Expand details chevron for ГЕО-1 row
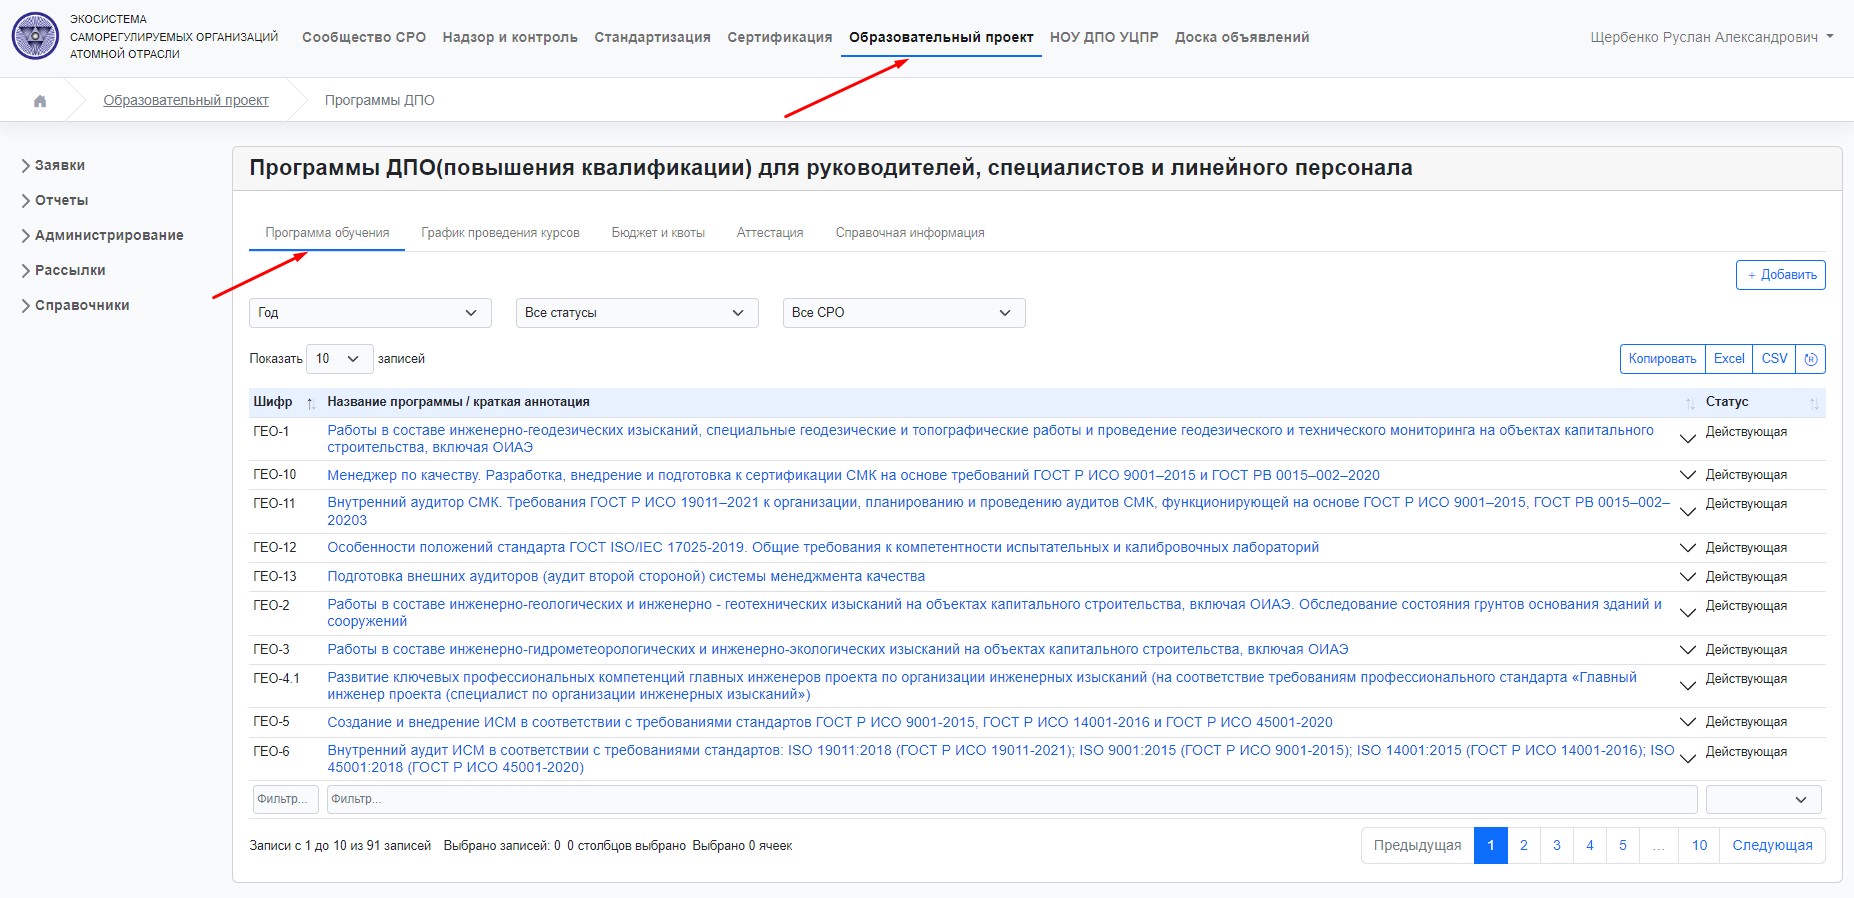The image size is (1854, 898). 1688,439
